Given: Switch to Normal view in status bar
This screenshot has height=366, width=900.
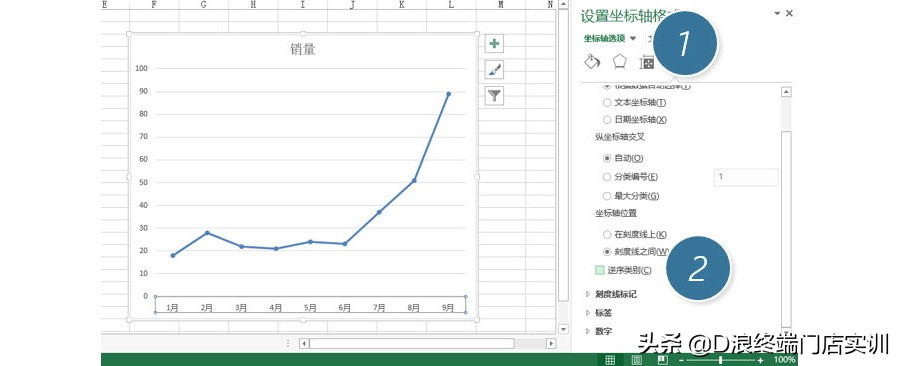Looking at the screenshot, I should (x=610, y=360).
